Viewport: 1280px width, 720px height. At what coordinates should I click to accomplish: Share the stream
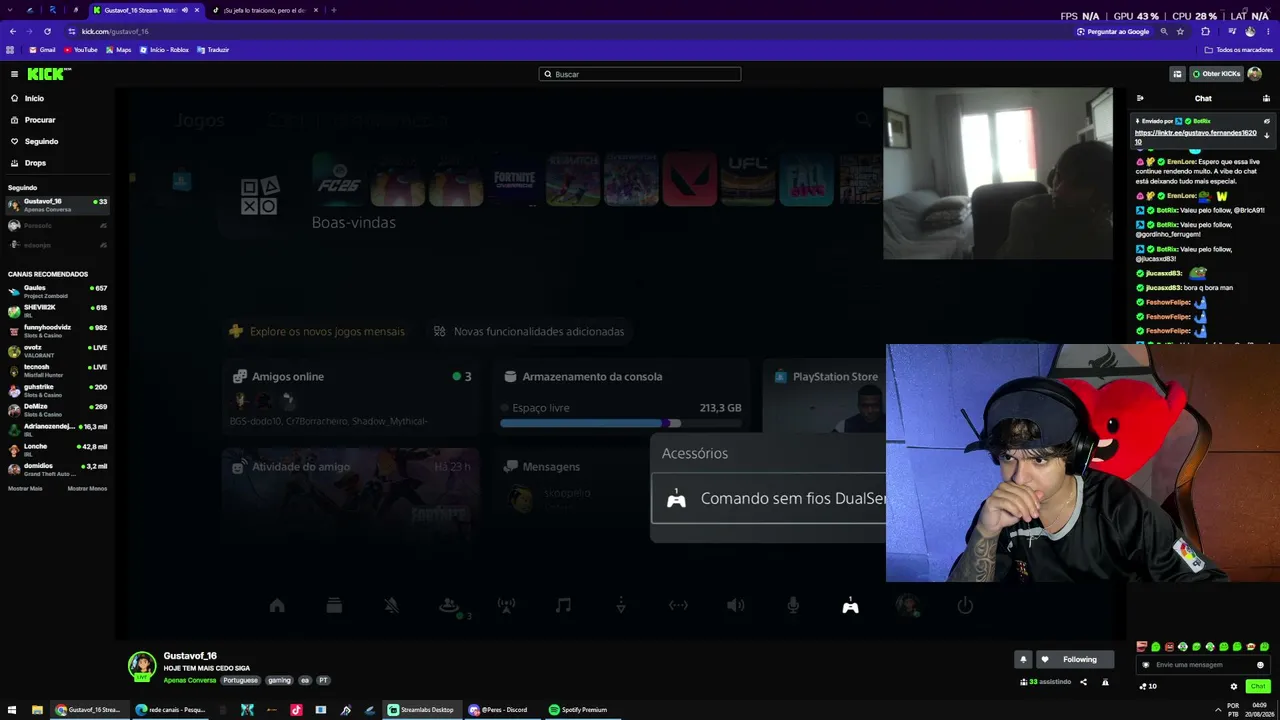pyautogui.click(x=1083, y=682)
